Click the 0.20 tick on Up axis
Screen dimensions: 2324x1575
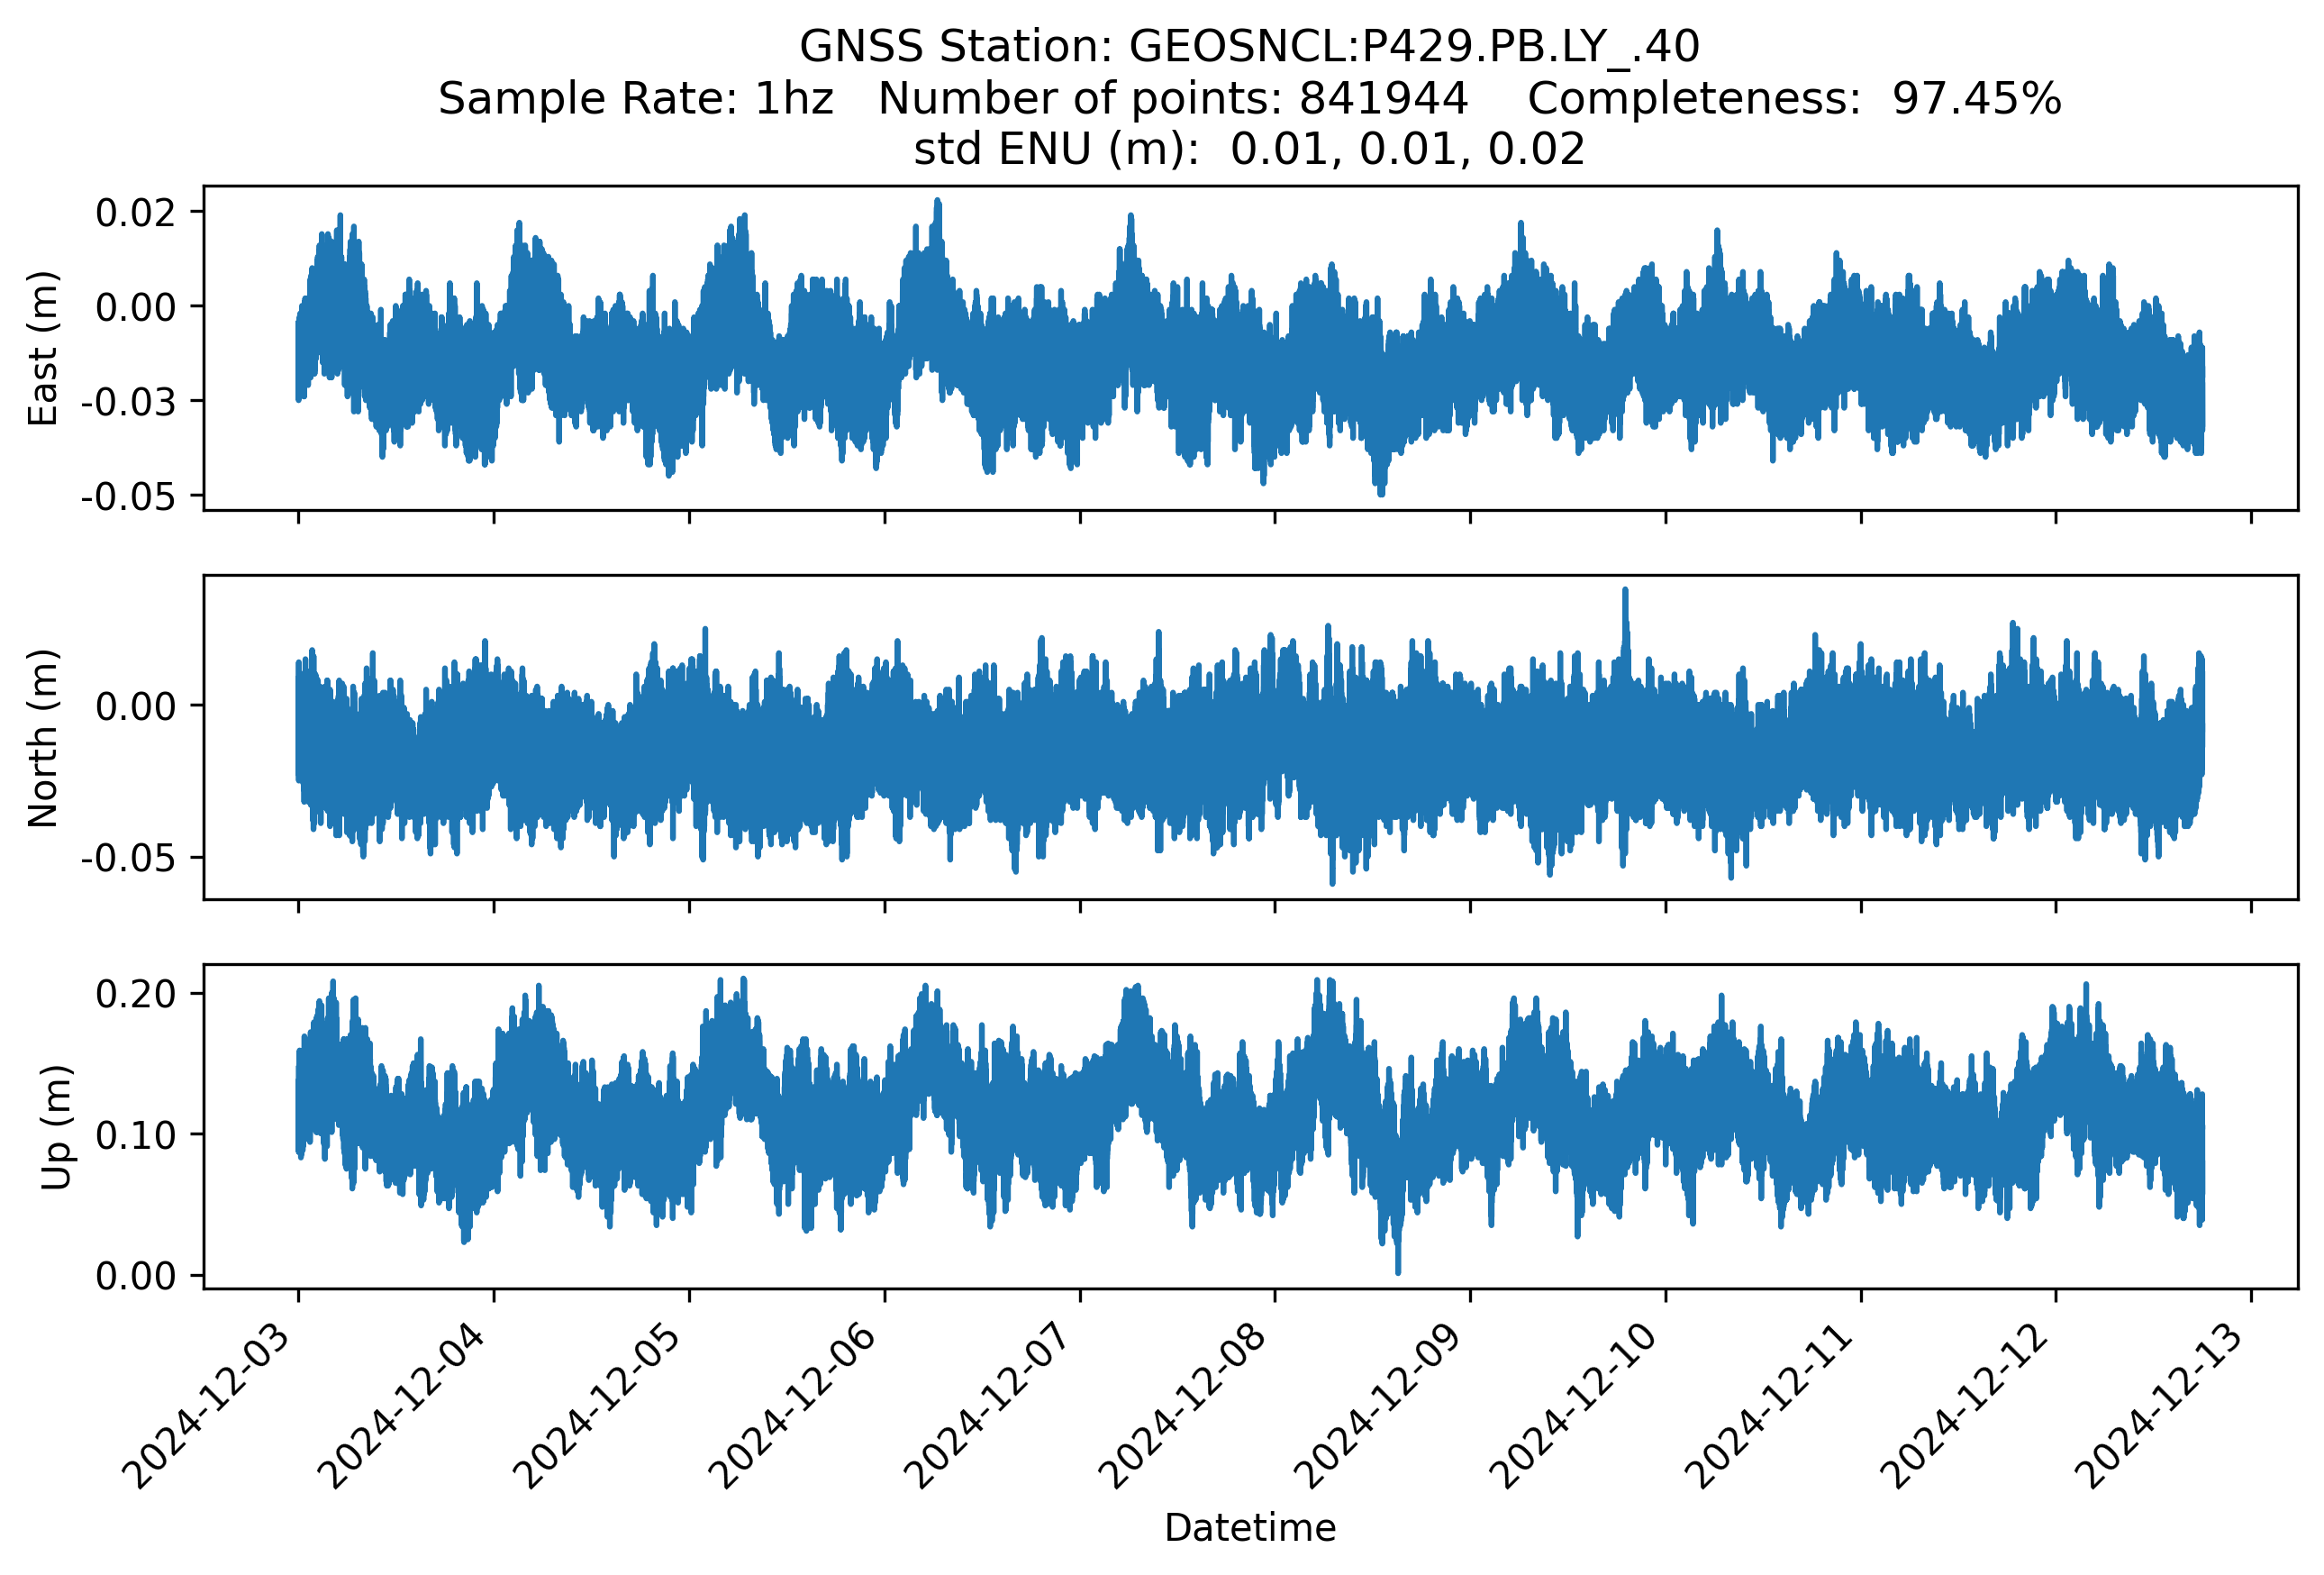(135, 994)
